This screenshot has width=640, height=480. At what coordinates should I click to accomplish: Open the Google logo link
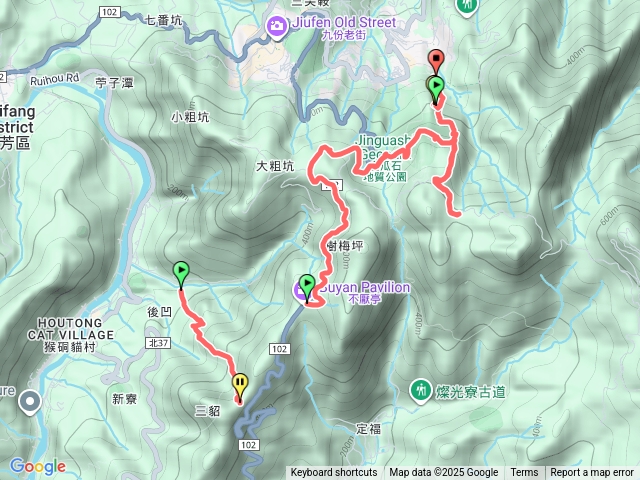click(x=38, y=466)
